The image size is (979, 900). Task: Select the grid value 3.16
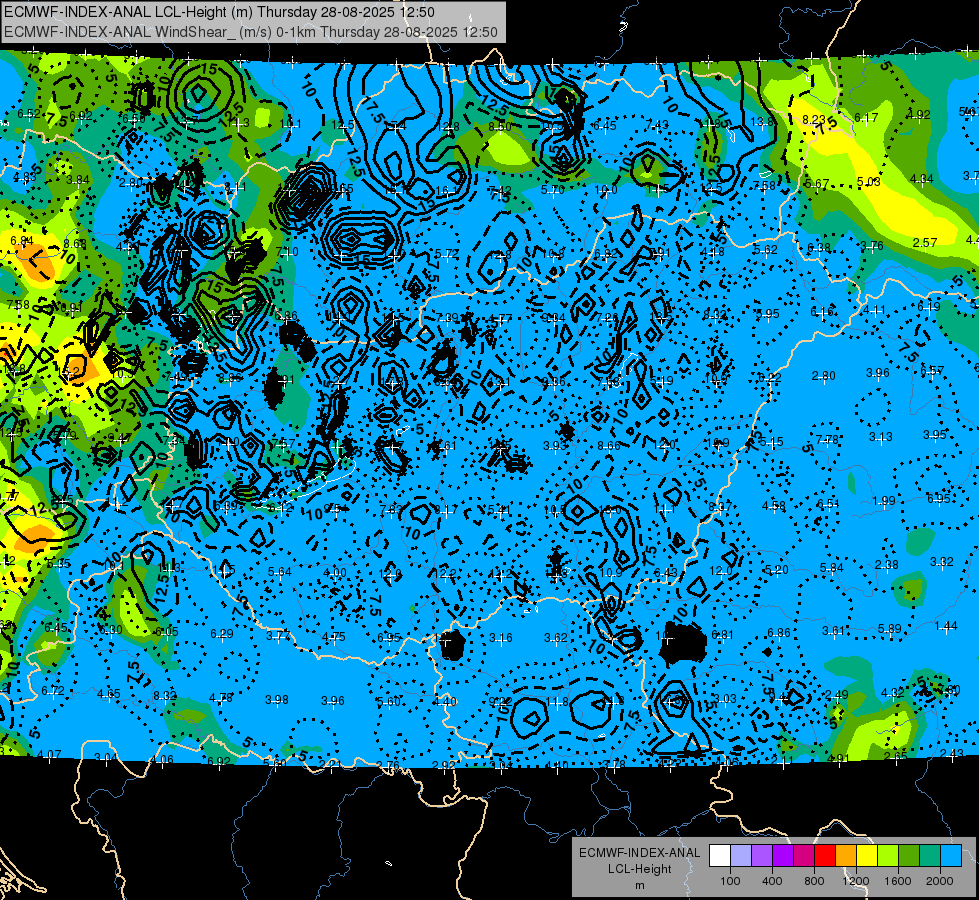501,638
